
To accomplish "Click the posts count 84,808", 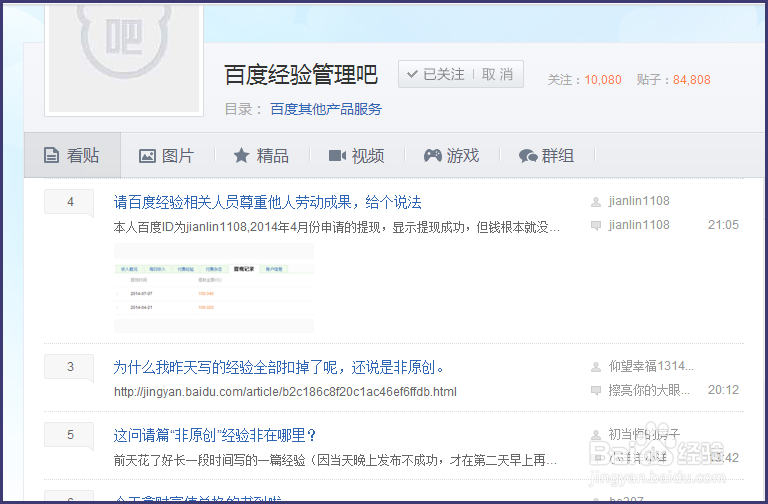I will point(692,79).
